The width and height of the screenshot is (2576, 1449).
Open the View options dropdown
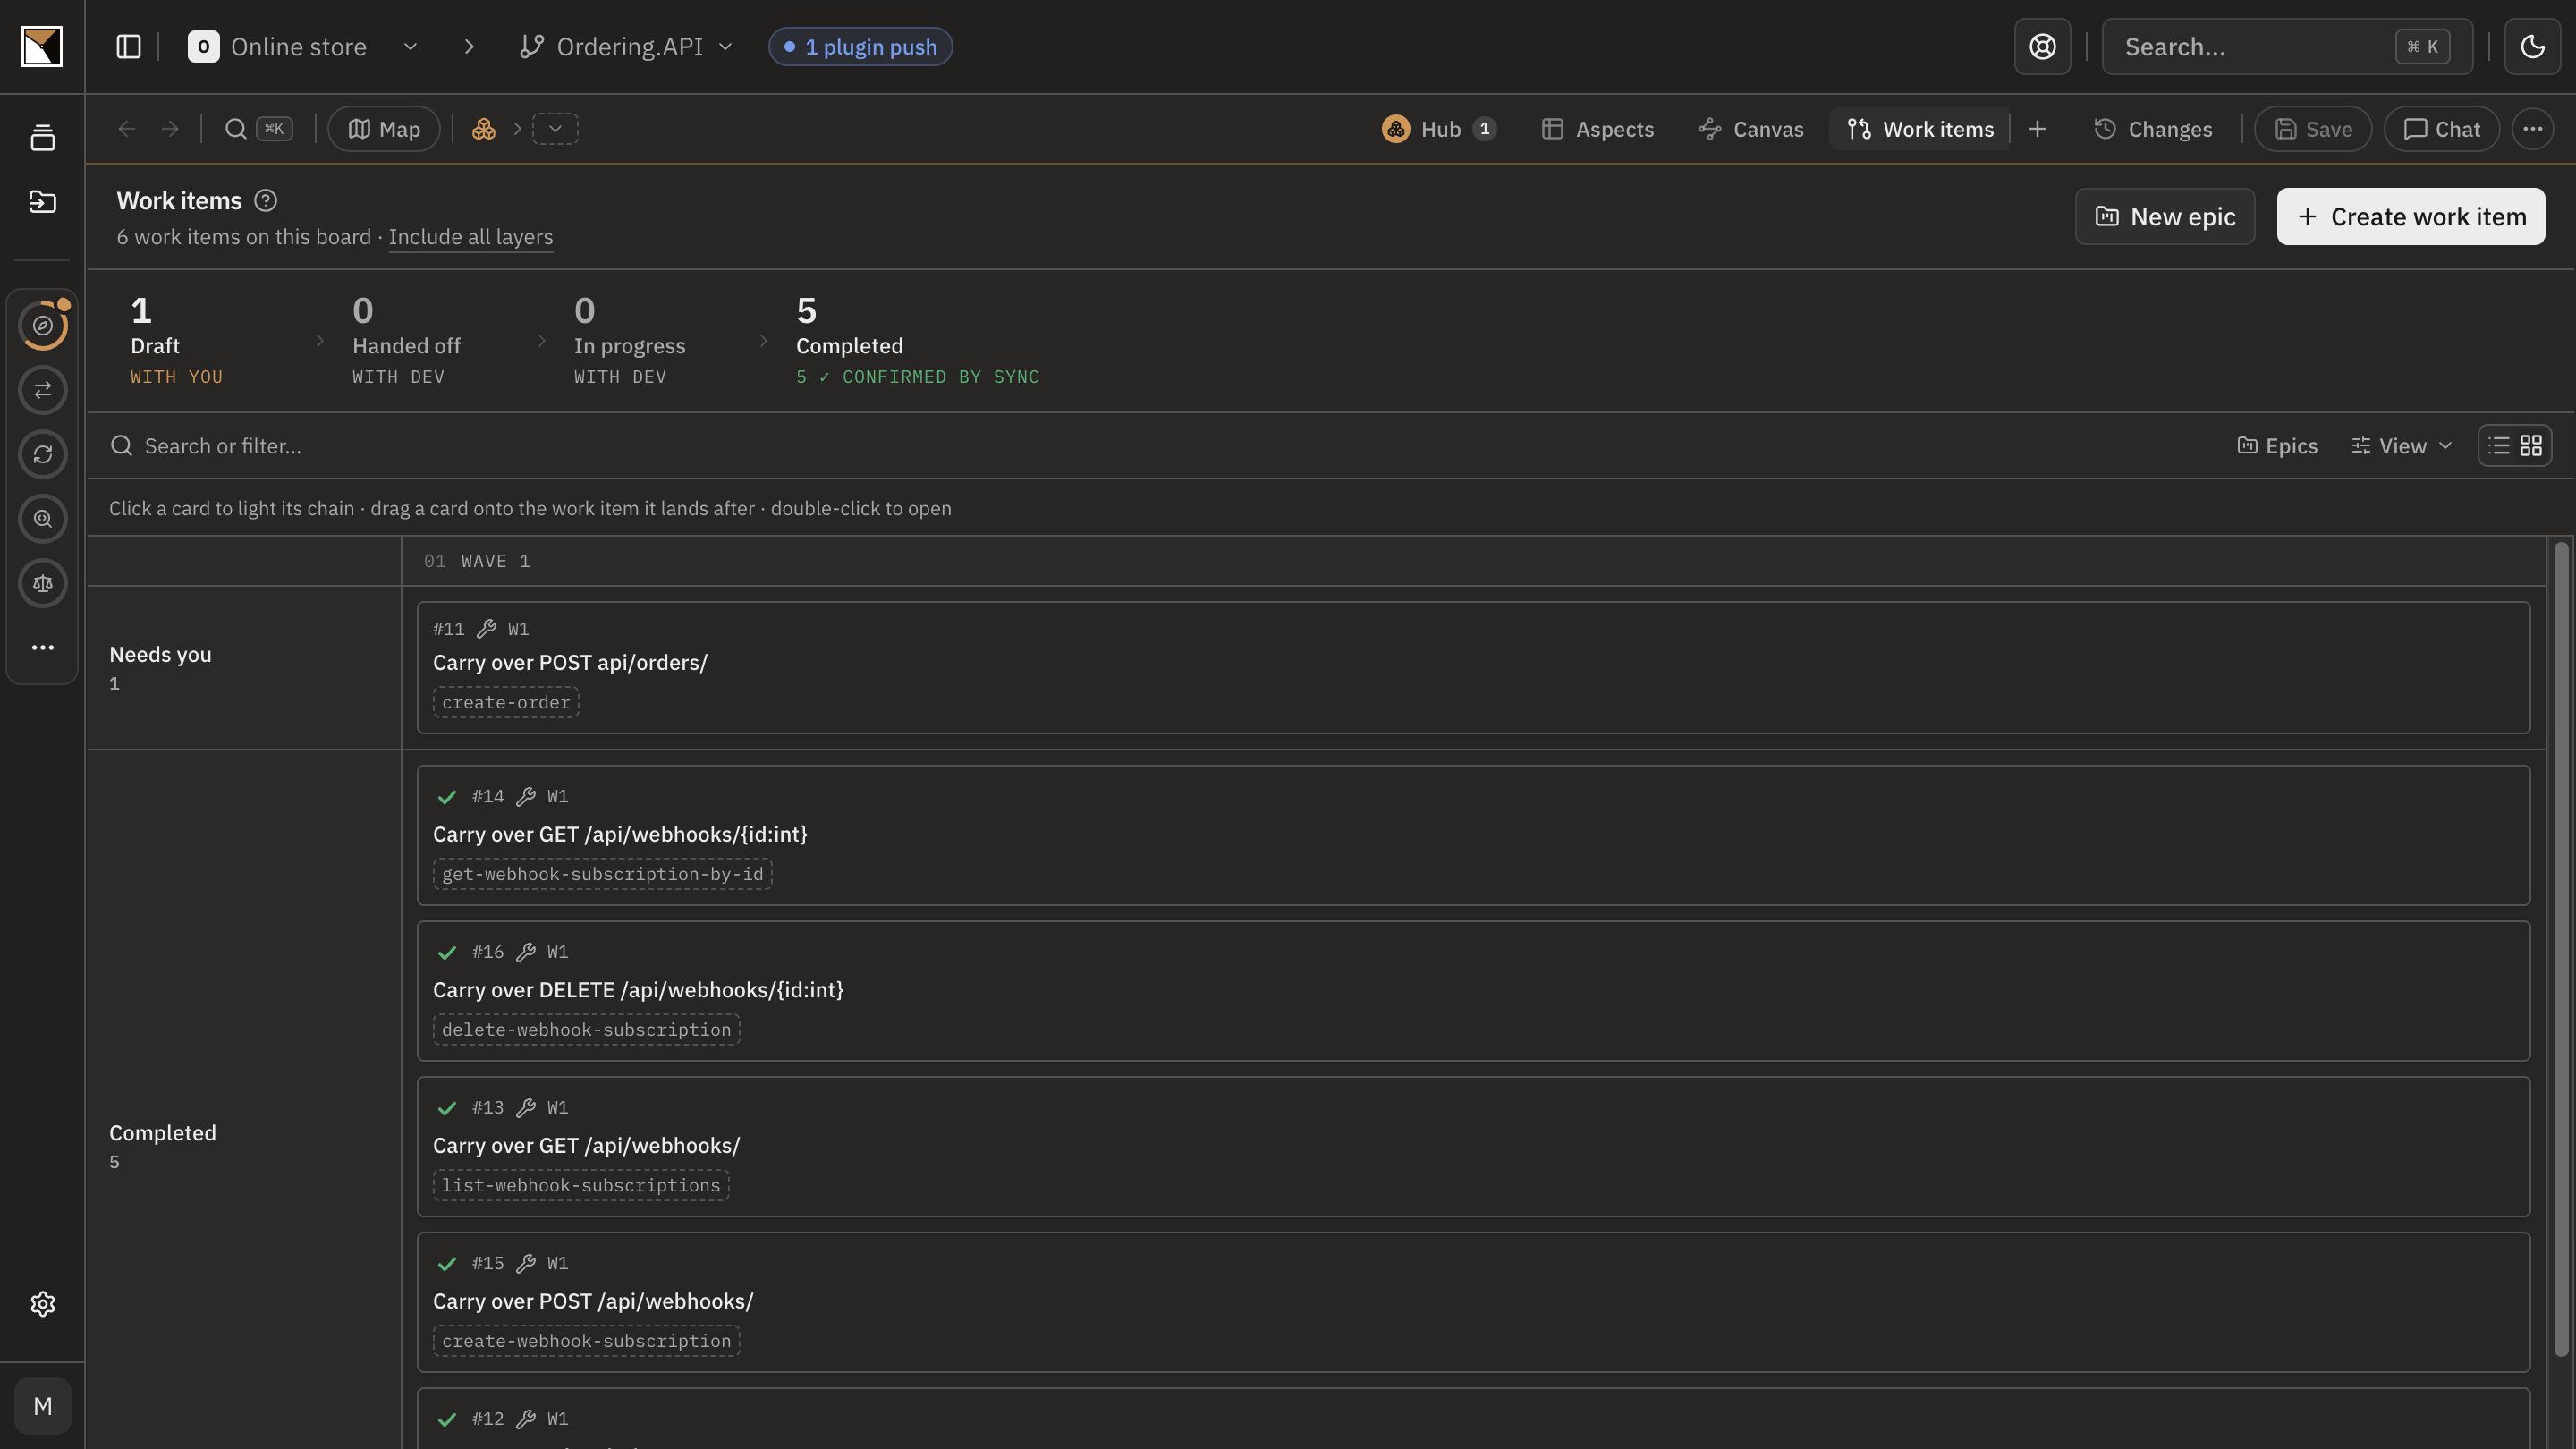point(2401,446)
